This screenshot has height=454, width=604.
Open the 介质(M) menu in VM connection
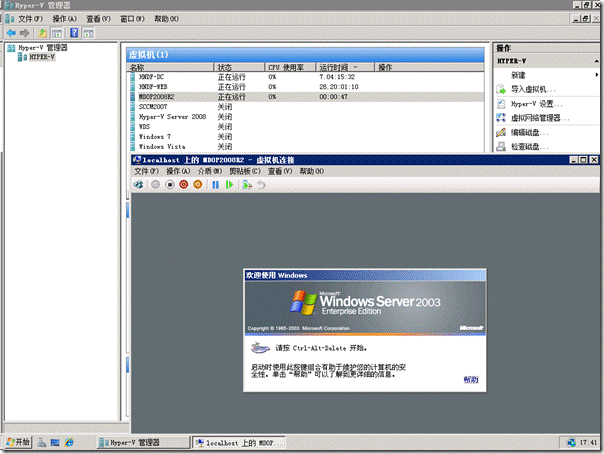coord(210,171)
